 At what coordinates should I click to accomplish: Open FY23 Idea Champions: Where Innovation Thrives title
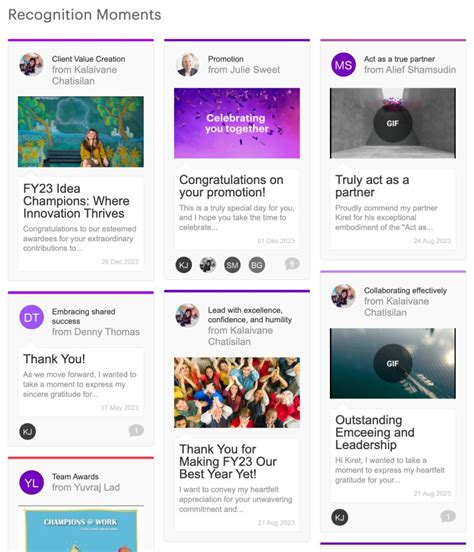76,201
